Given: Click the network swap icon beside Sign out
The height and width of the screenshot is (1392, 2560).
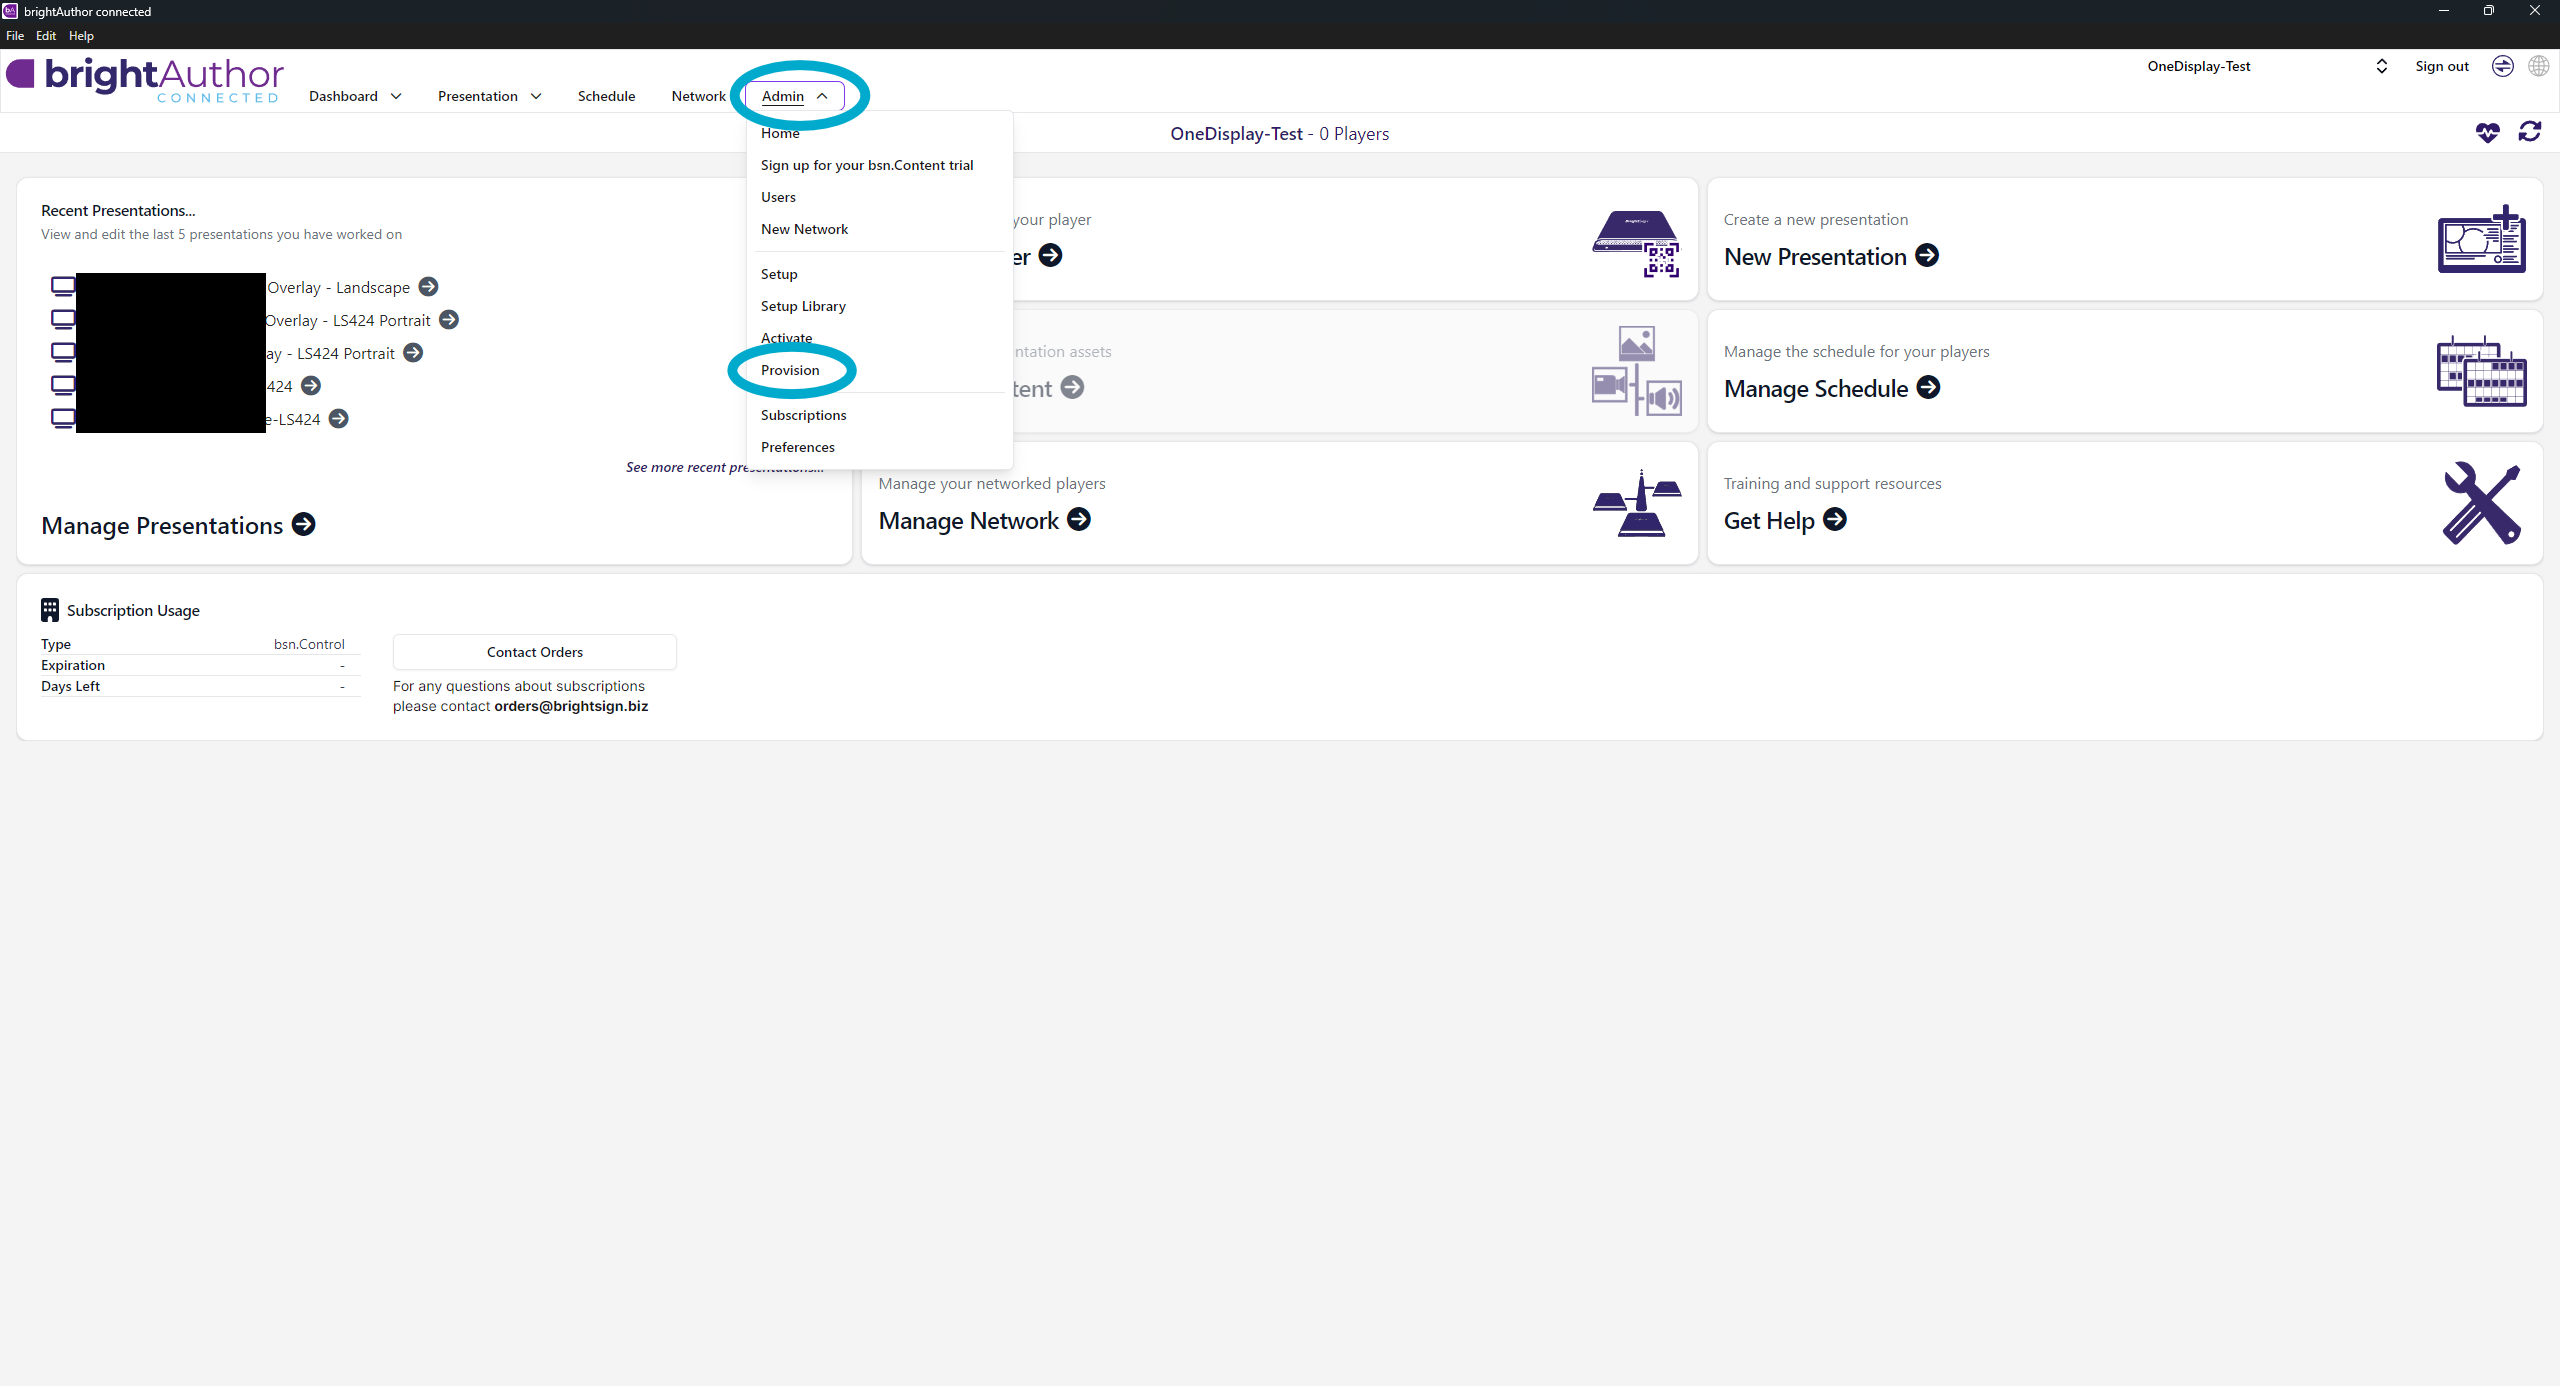Looking at the screenshot, I should pos(2502,66).
